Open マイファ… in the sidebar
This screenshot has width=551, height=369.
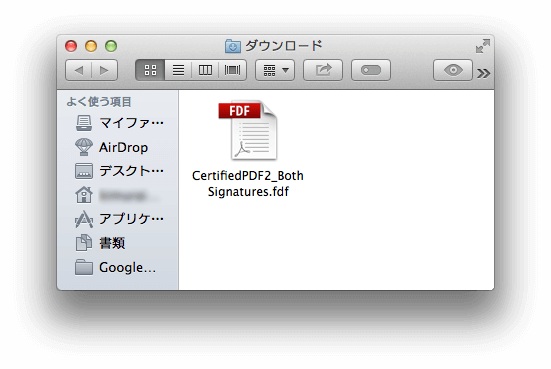119,123
